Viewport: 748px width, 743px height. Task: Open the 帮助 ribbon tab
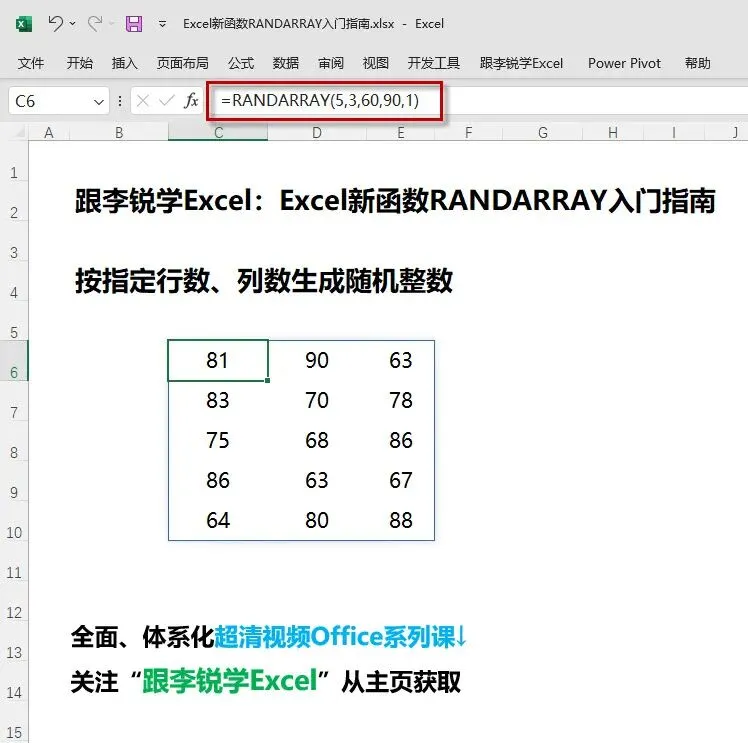[x=697, y=63]
